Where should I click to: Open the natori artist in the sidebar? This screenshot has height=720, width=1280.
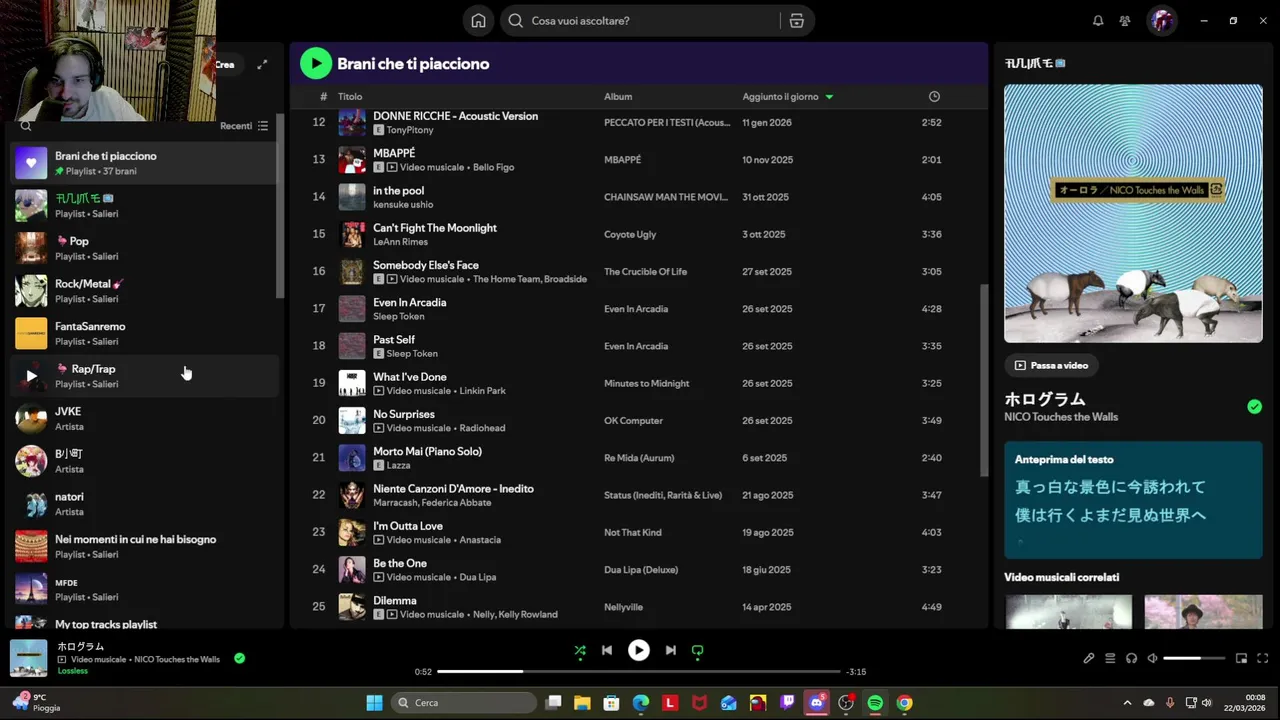(x=145, y=504)
